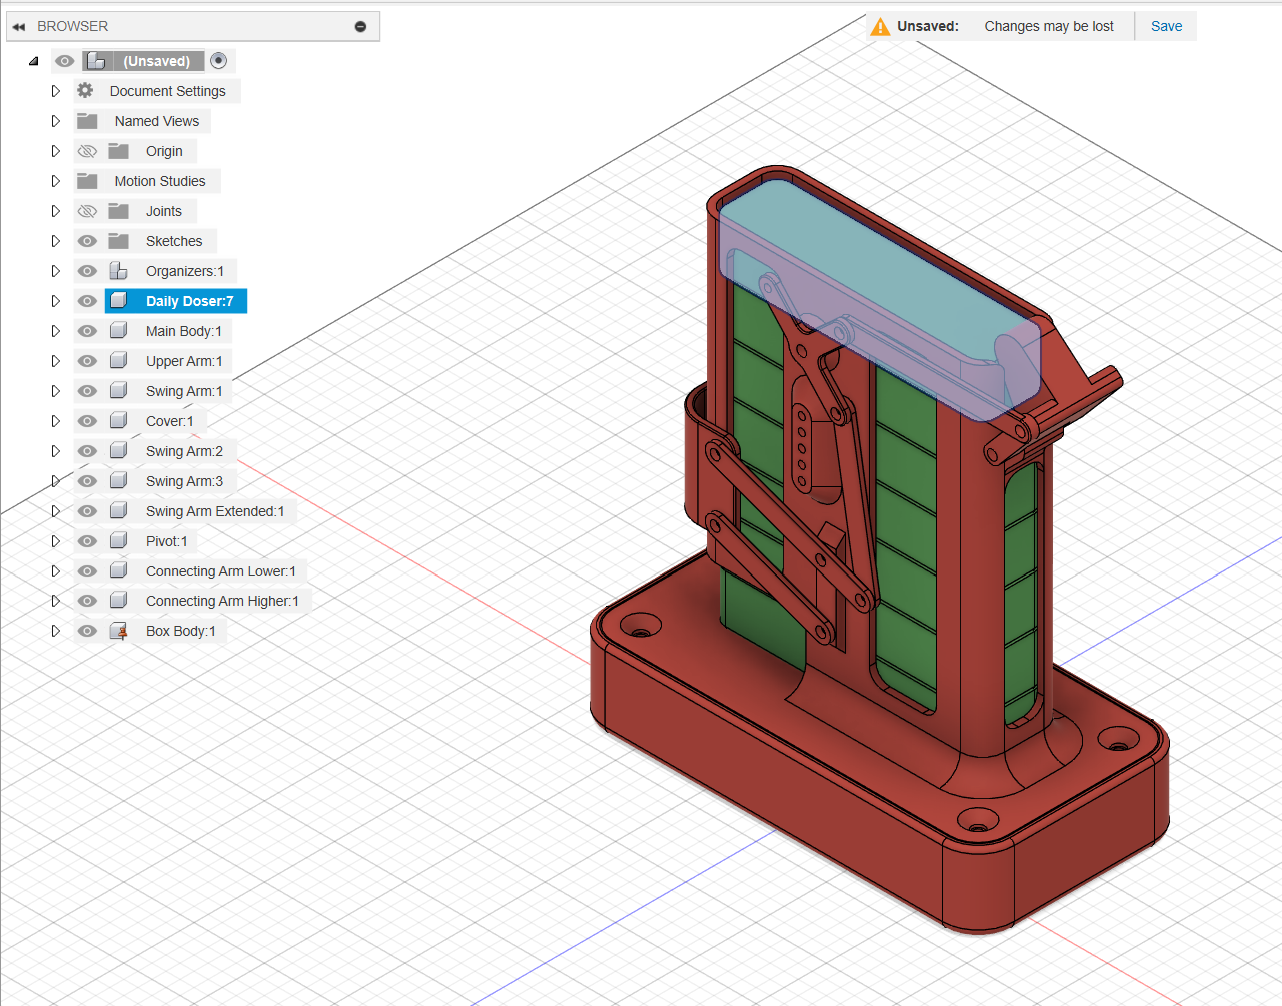Expand the Motion Studies node

point(56,181)
